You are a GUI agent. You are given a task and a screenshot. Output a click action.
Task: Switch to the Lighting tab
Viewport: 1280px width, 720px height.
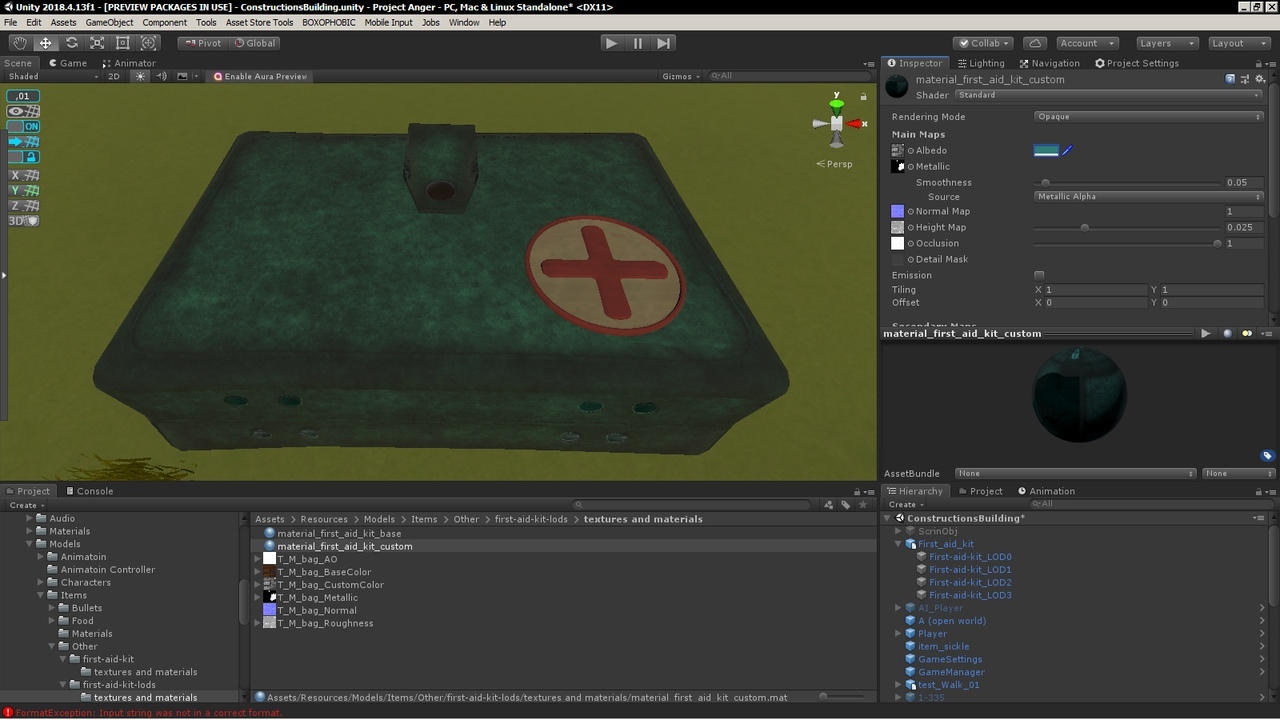980,63
